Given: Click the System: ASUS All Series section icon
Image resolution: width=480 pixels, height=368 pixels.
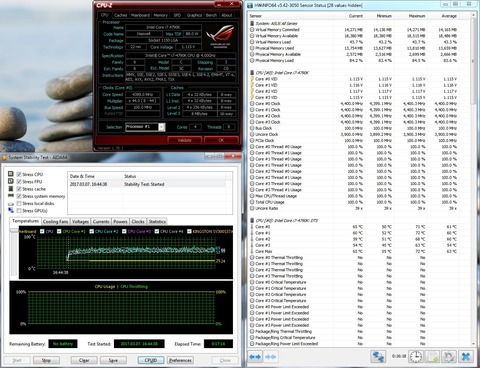Looking at the screenshot, I should point(252,24).
